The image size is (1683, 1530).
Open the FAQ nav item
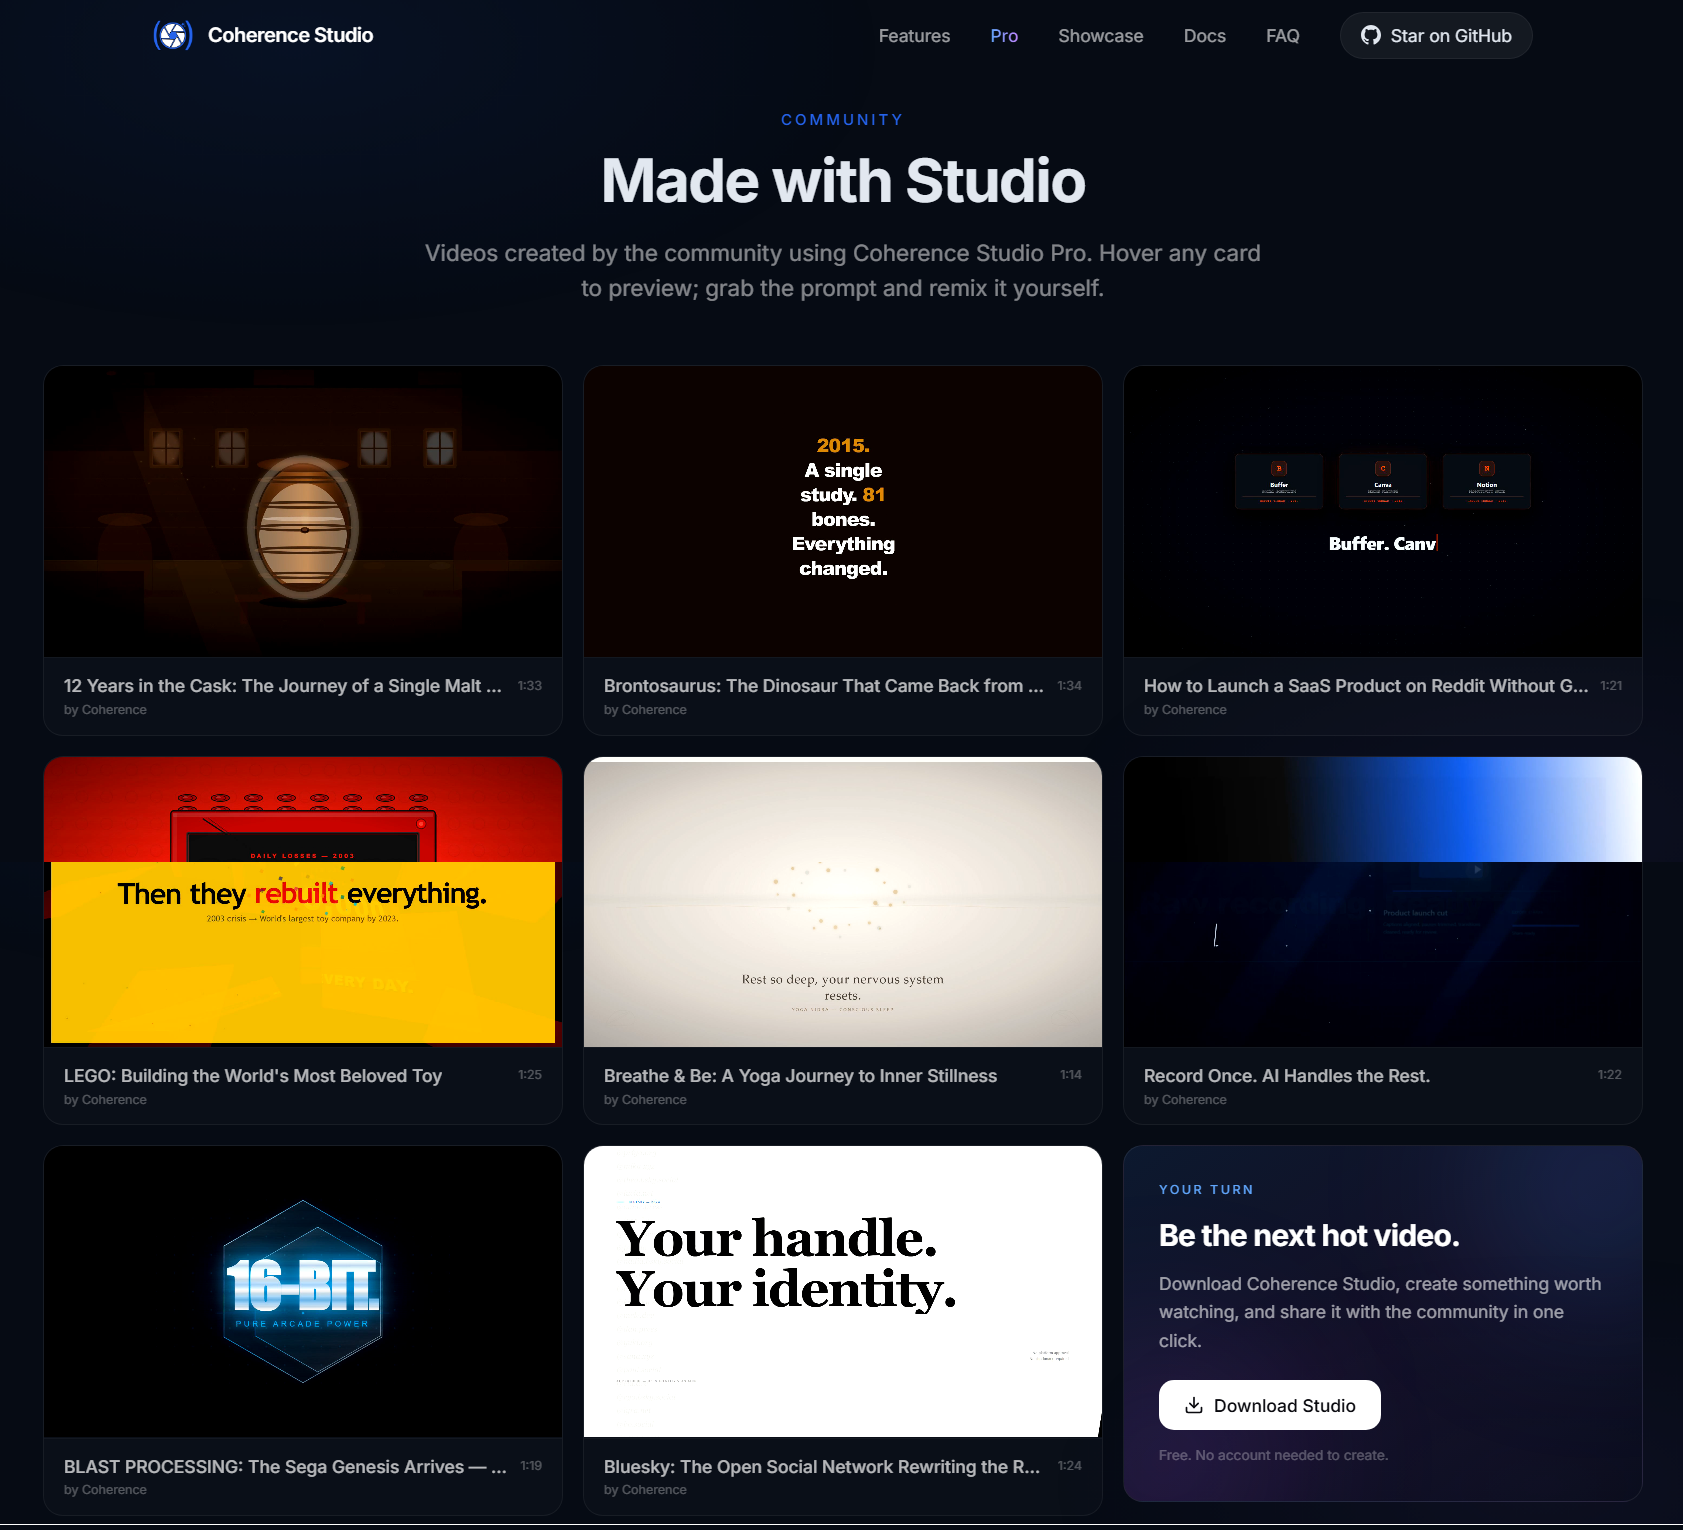point(1282,36)
